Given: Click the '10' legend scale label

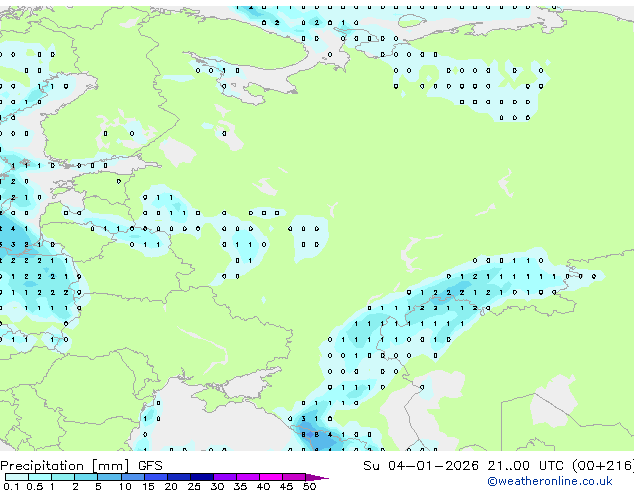Looking at the screenshot, I should coord(125,486).
